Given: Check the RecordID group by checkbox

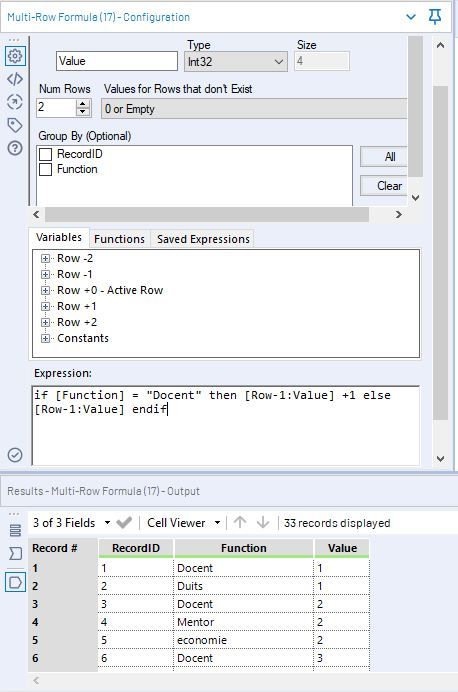Looking at the screenshot, I should click(x=45, y=154).
